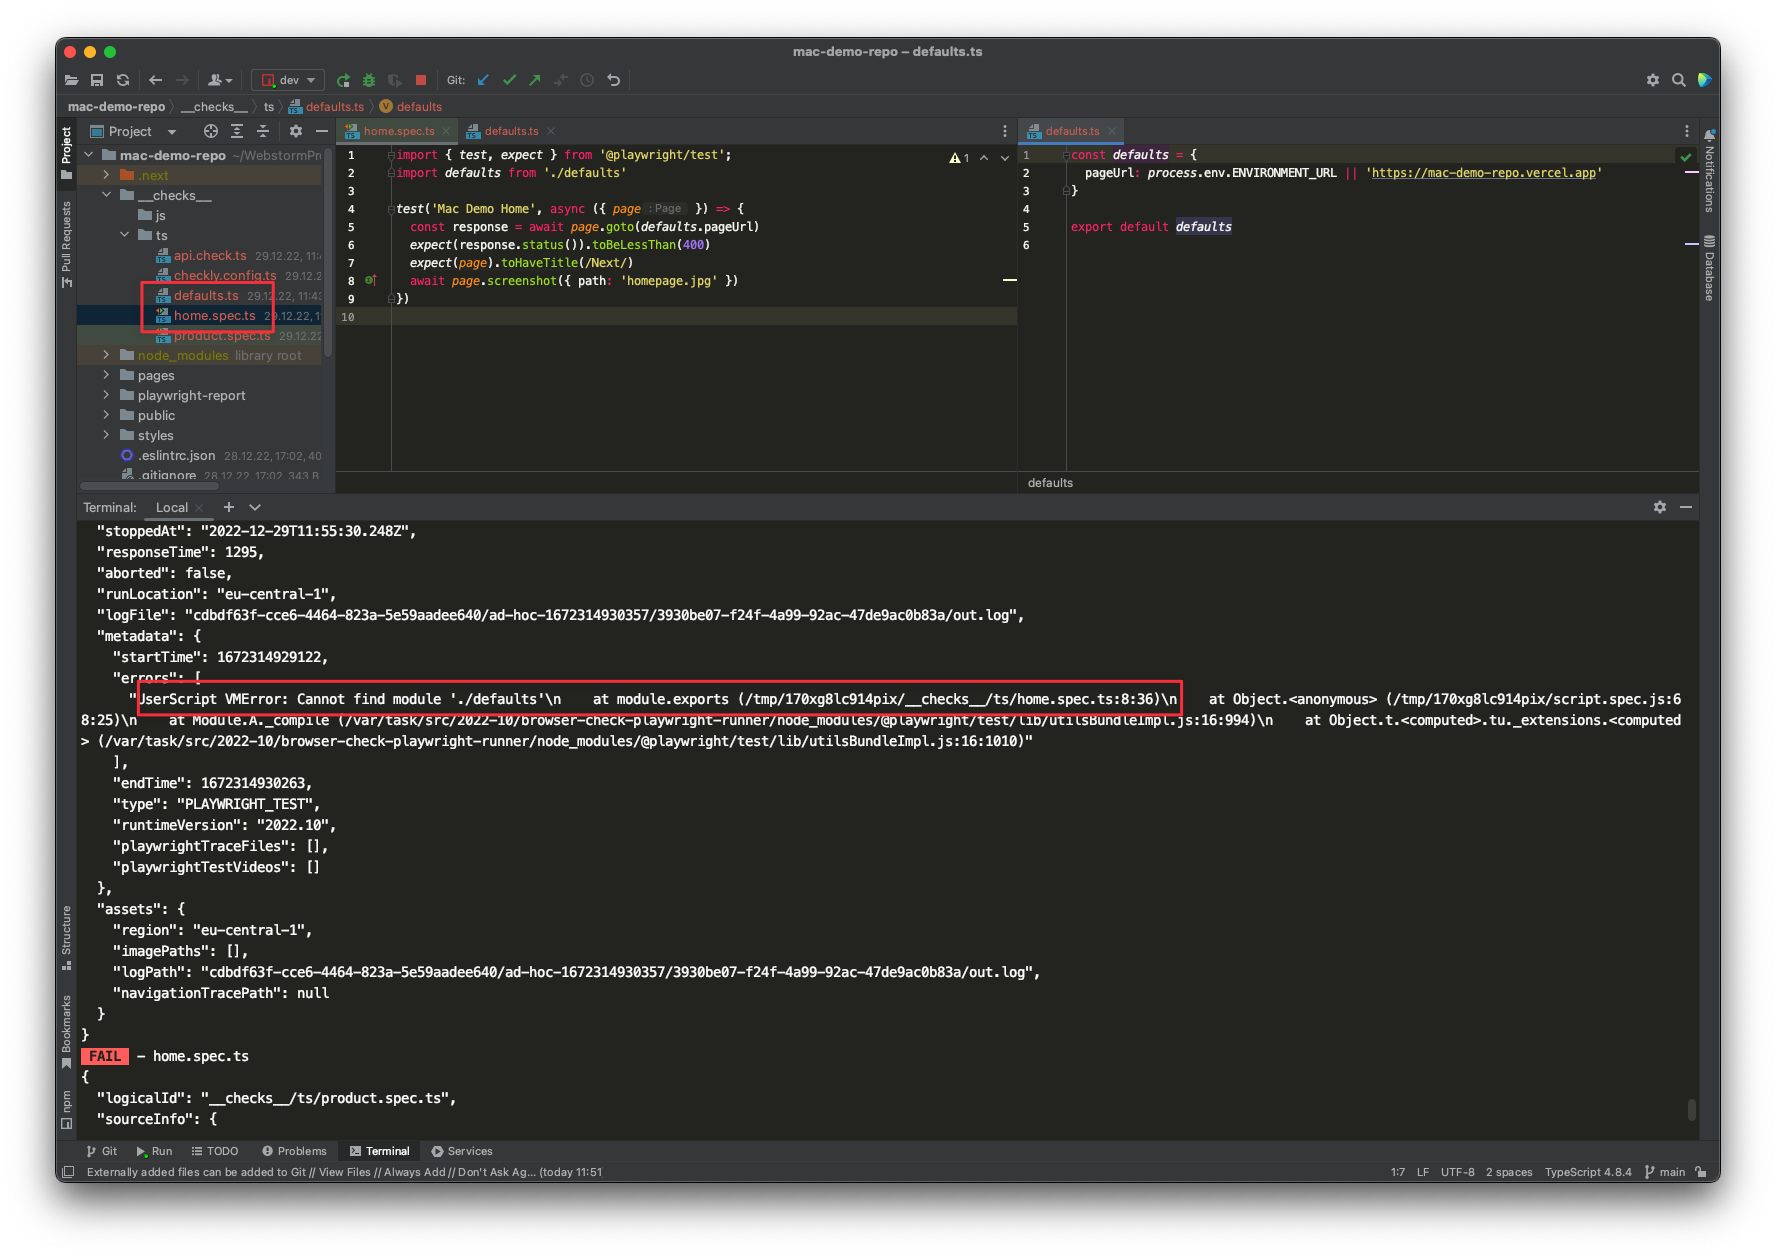
Task: Open the Code With Me user dropdown
Action: click(220, 80)
